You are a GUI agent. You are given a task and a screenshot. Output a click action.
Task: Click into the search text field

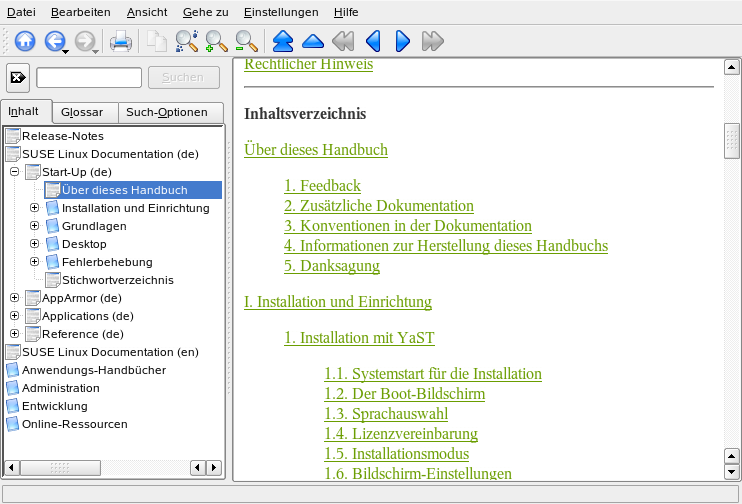pyautogui.click(x=89, y=78)
